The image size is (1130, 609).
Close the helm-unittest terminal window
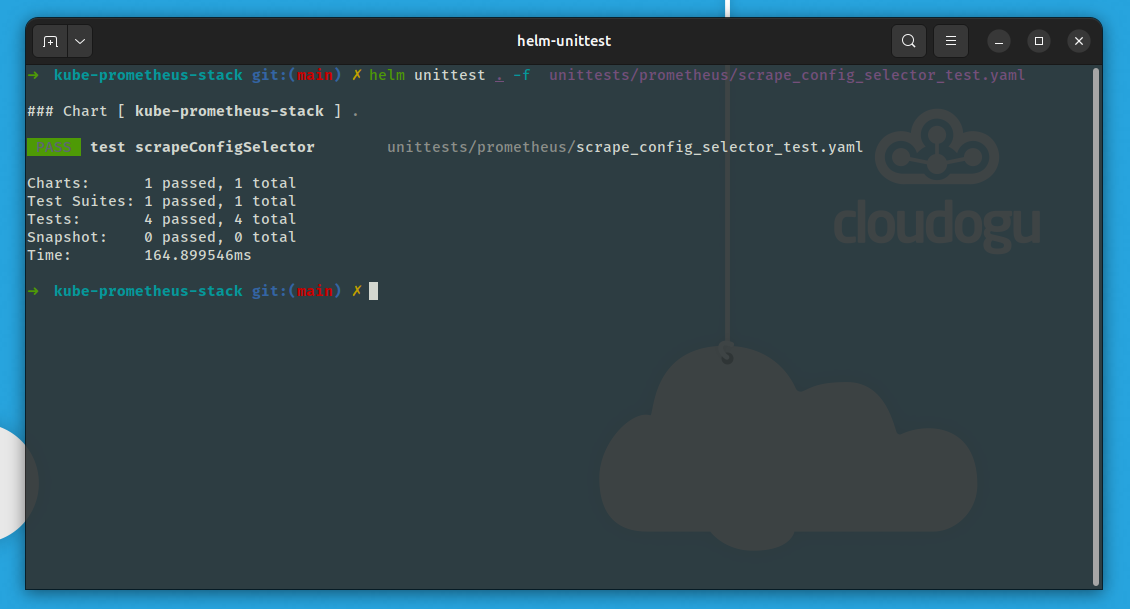[x=1079, y=41]
